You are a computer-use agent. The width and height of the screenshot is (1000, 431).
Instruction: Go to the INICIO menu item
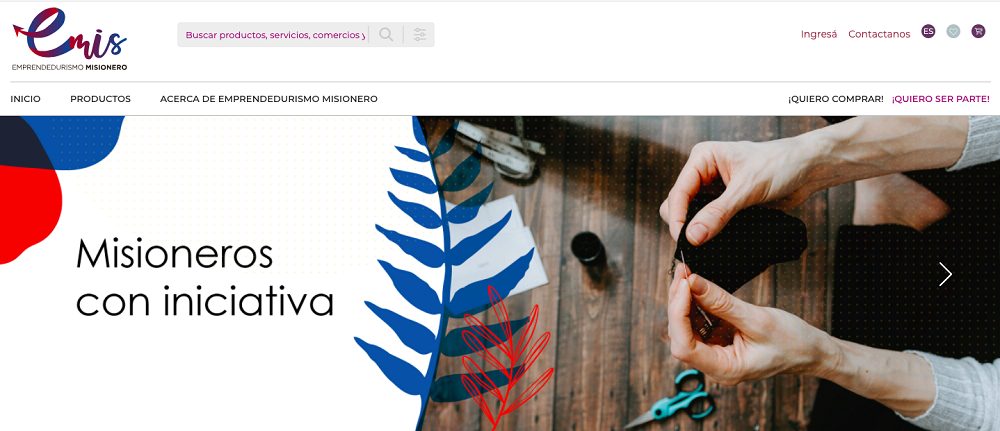point(26,99)
